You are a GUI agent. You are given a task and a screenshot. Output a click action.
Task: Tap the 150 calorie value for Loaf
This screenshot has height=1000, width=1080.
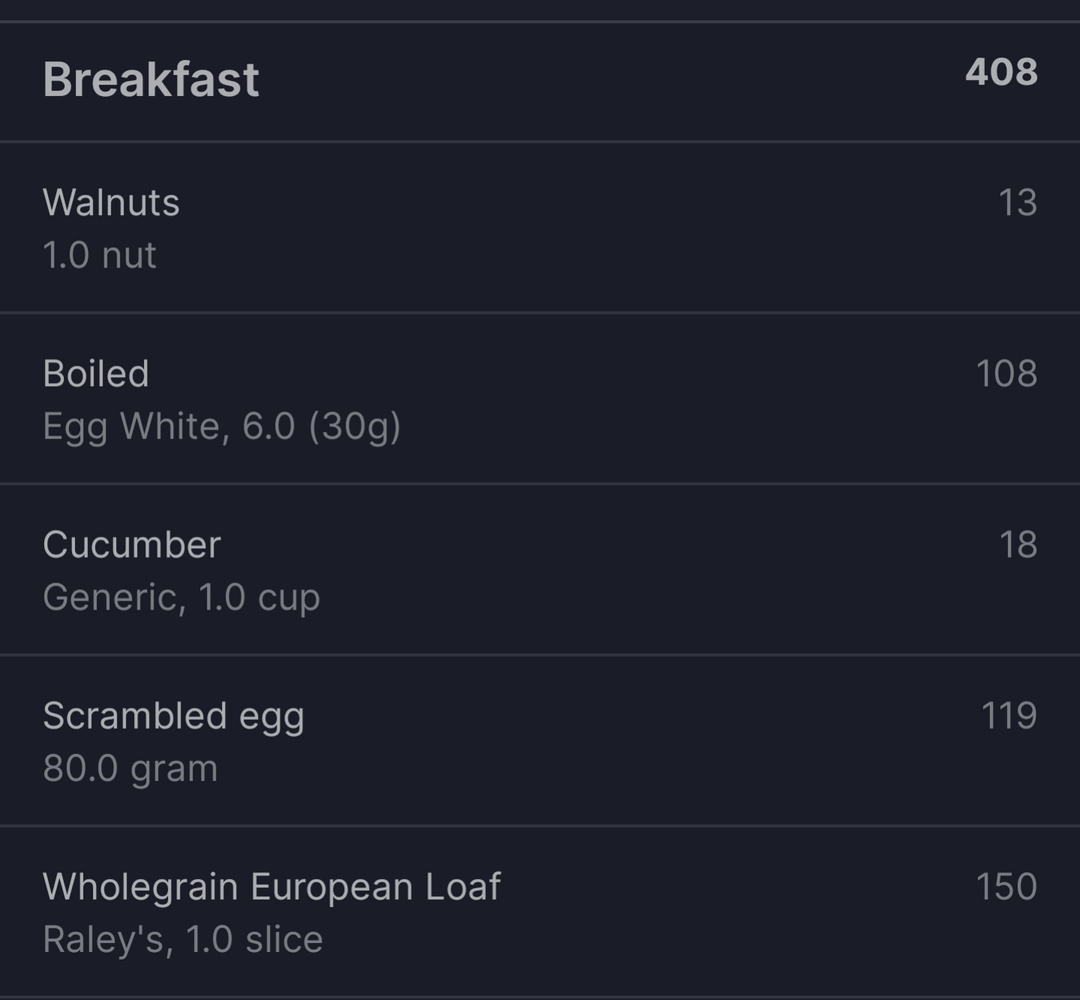(1006, 886)
